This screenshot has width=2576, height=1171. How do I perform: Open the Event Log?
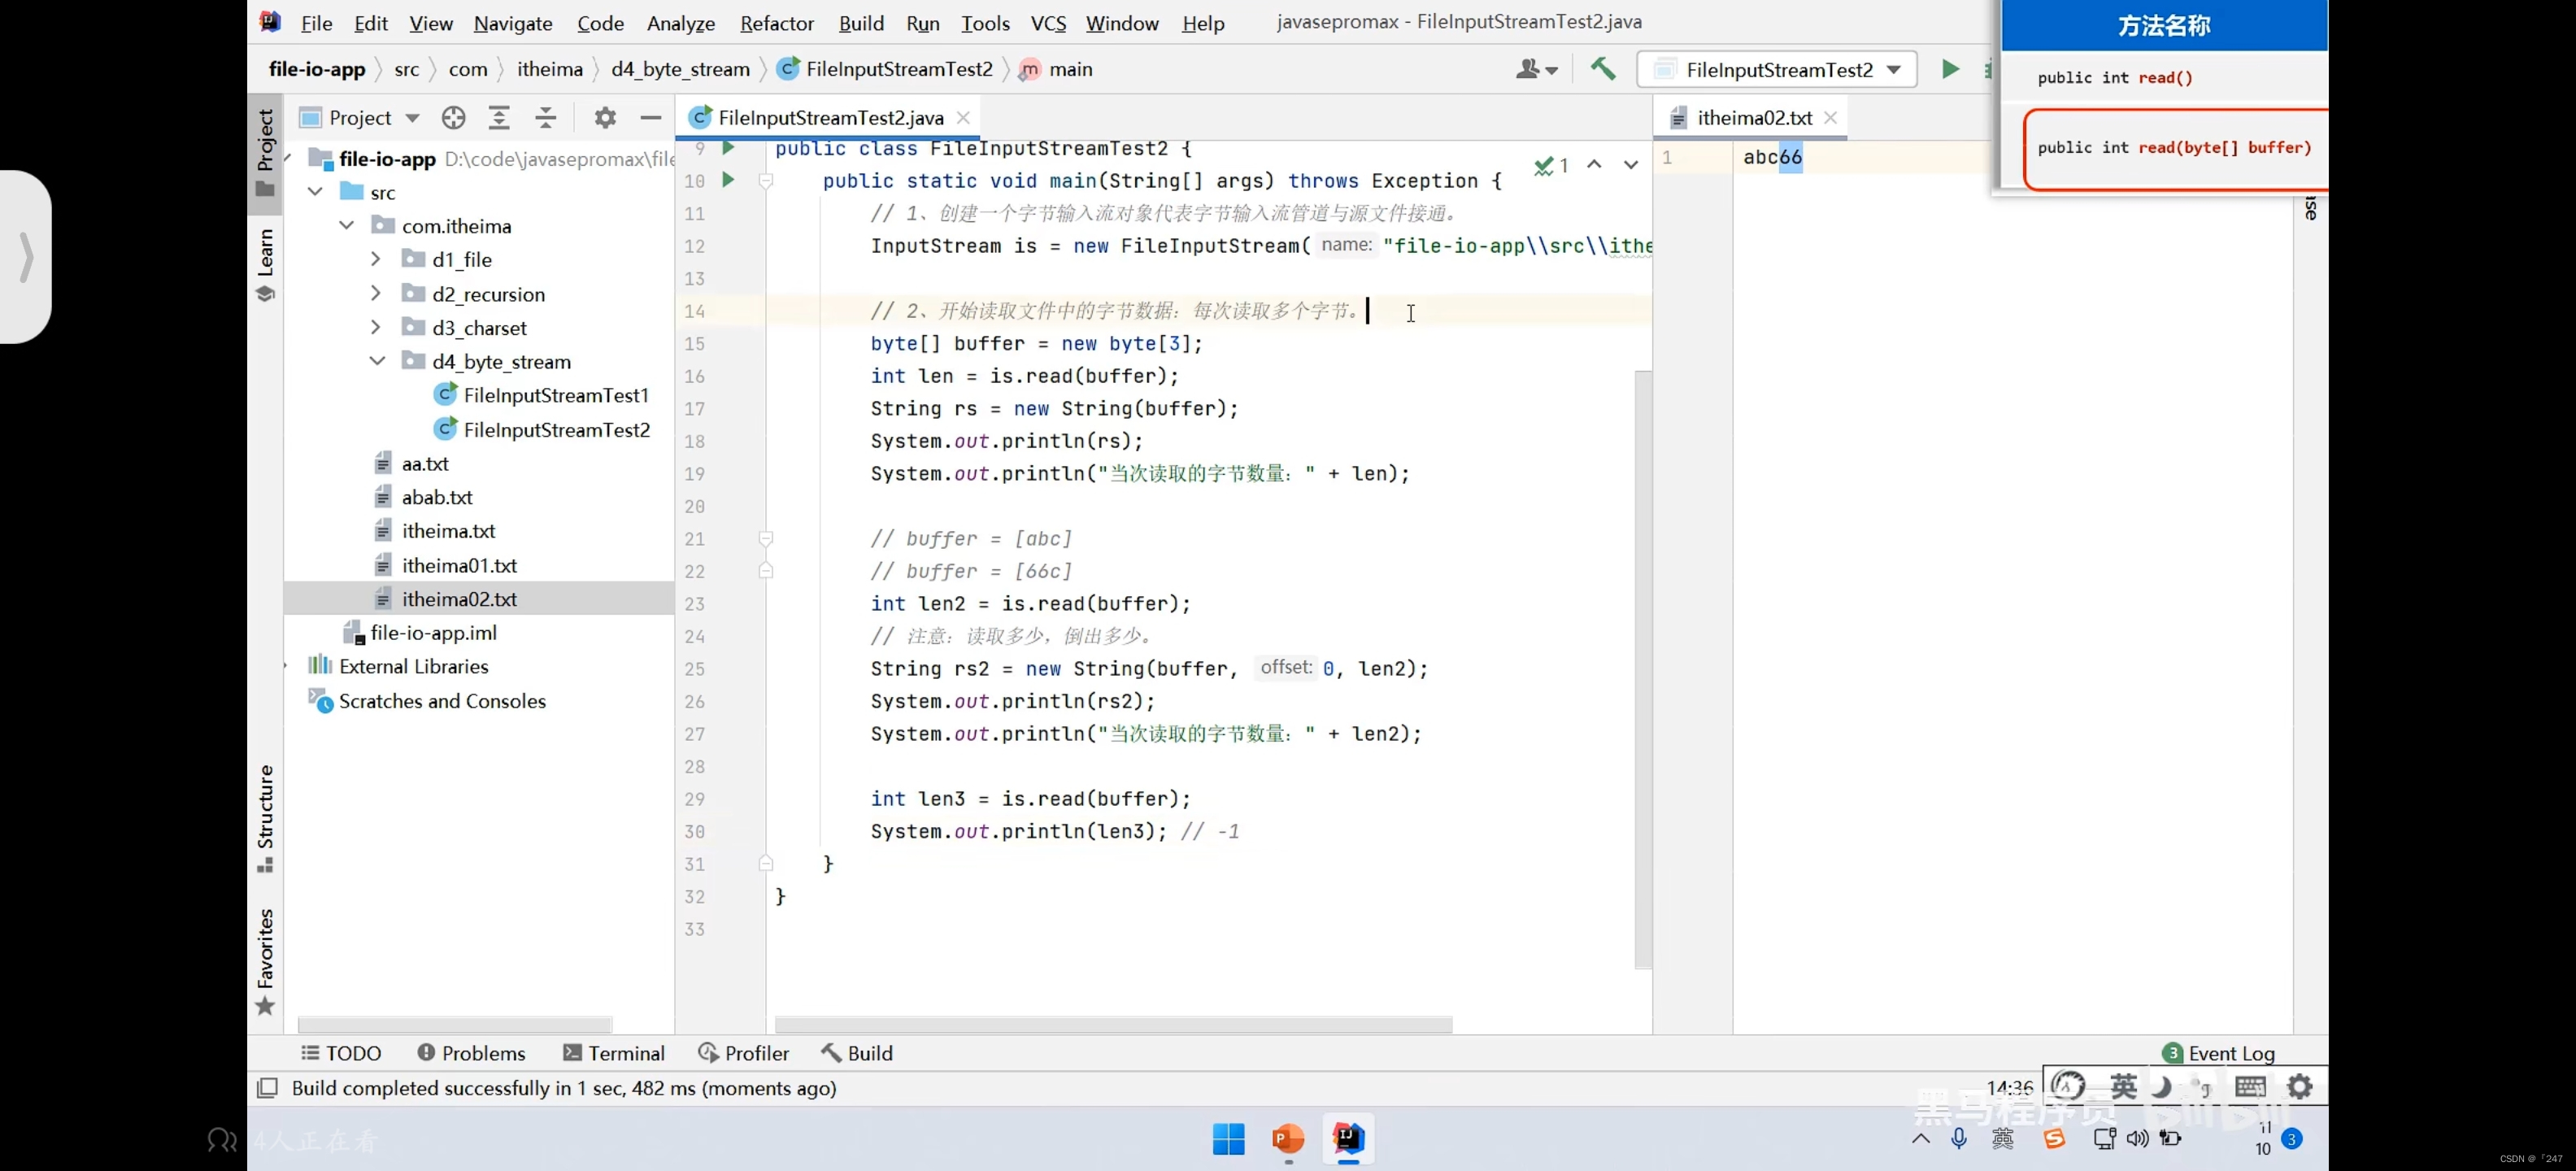[2218, 1053]
